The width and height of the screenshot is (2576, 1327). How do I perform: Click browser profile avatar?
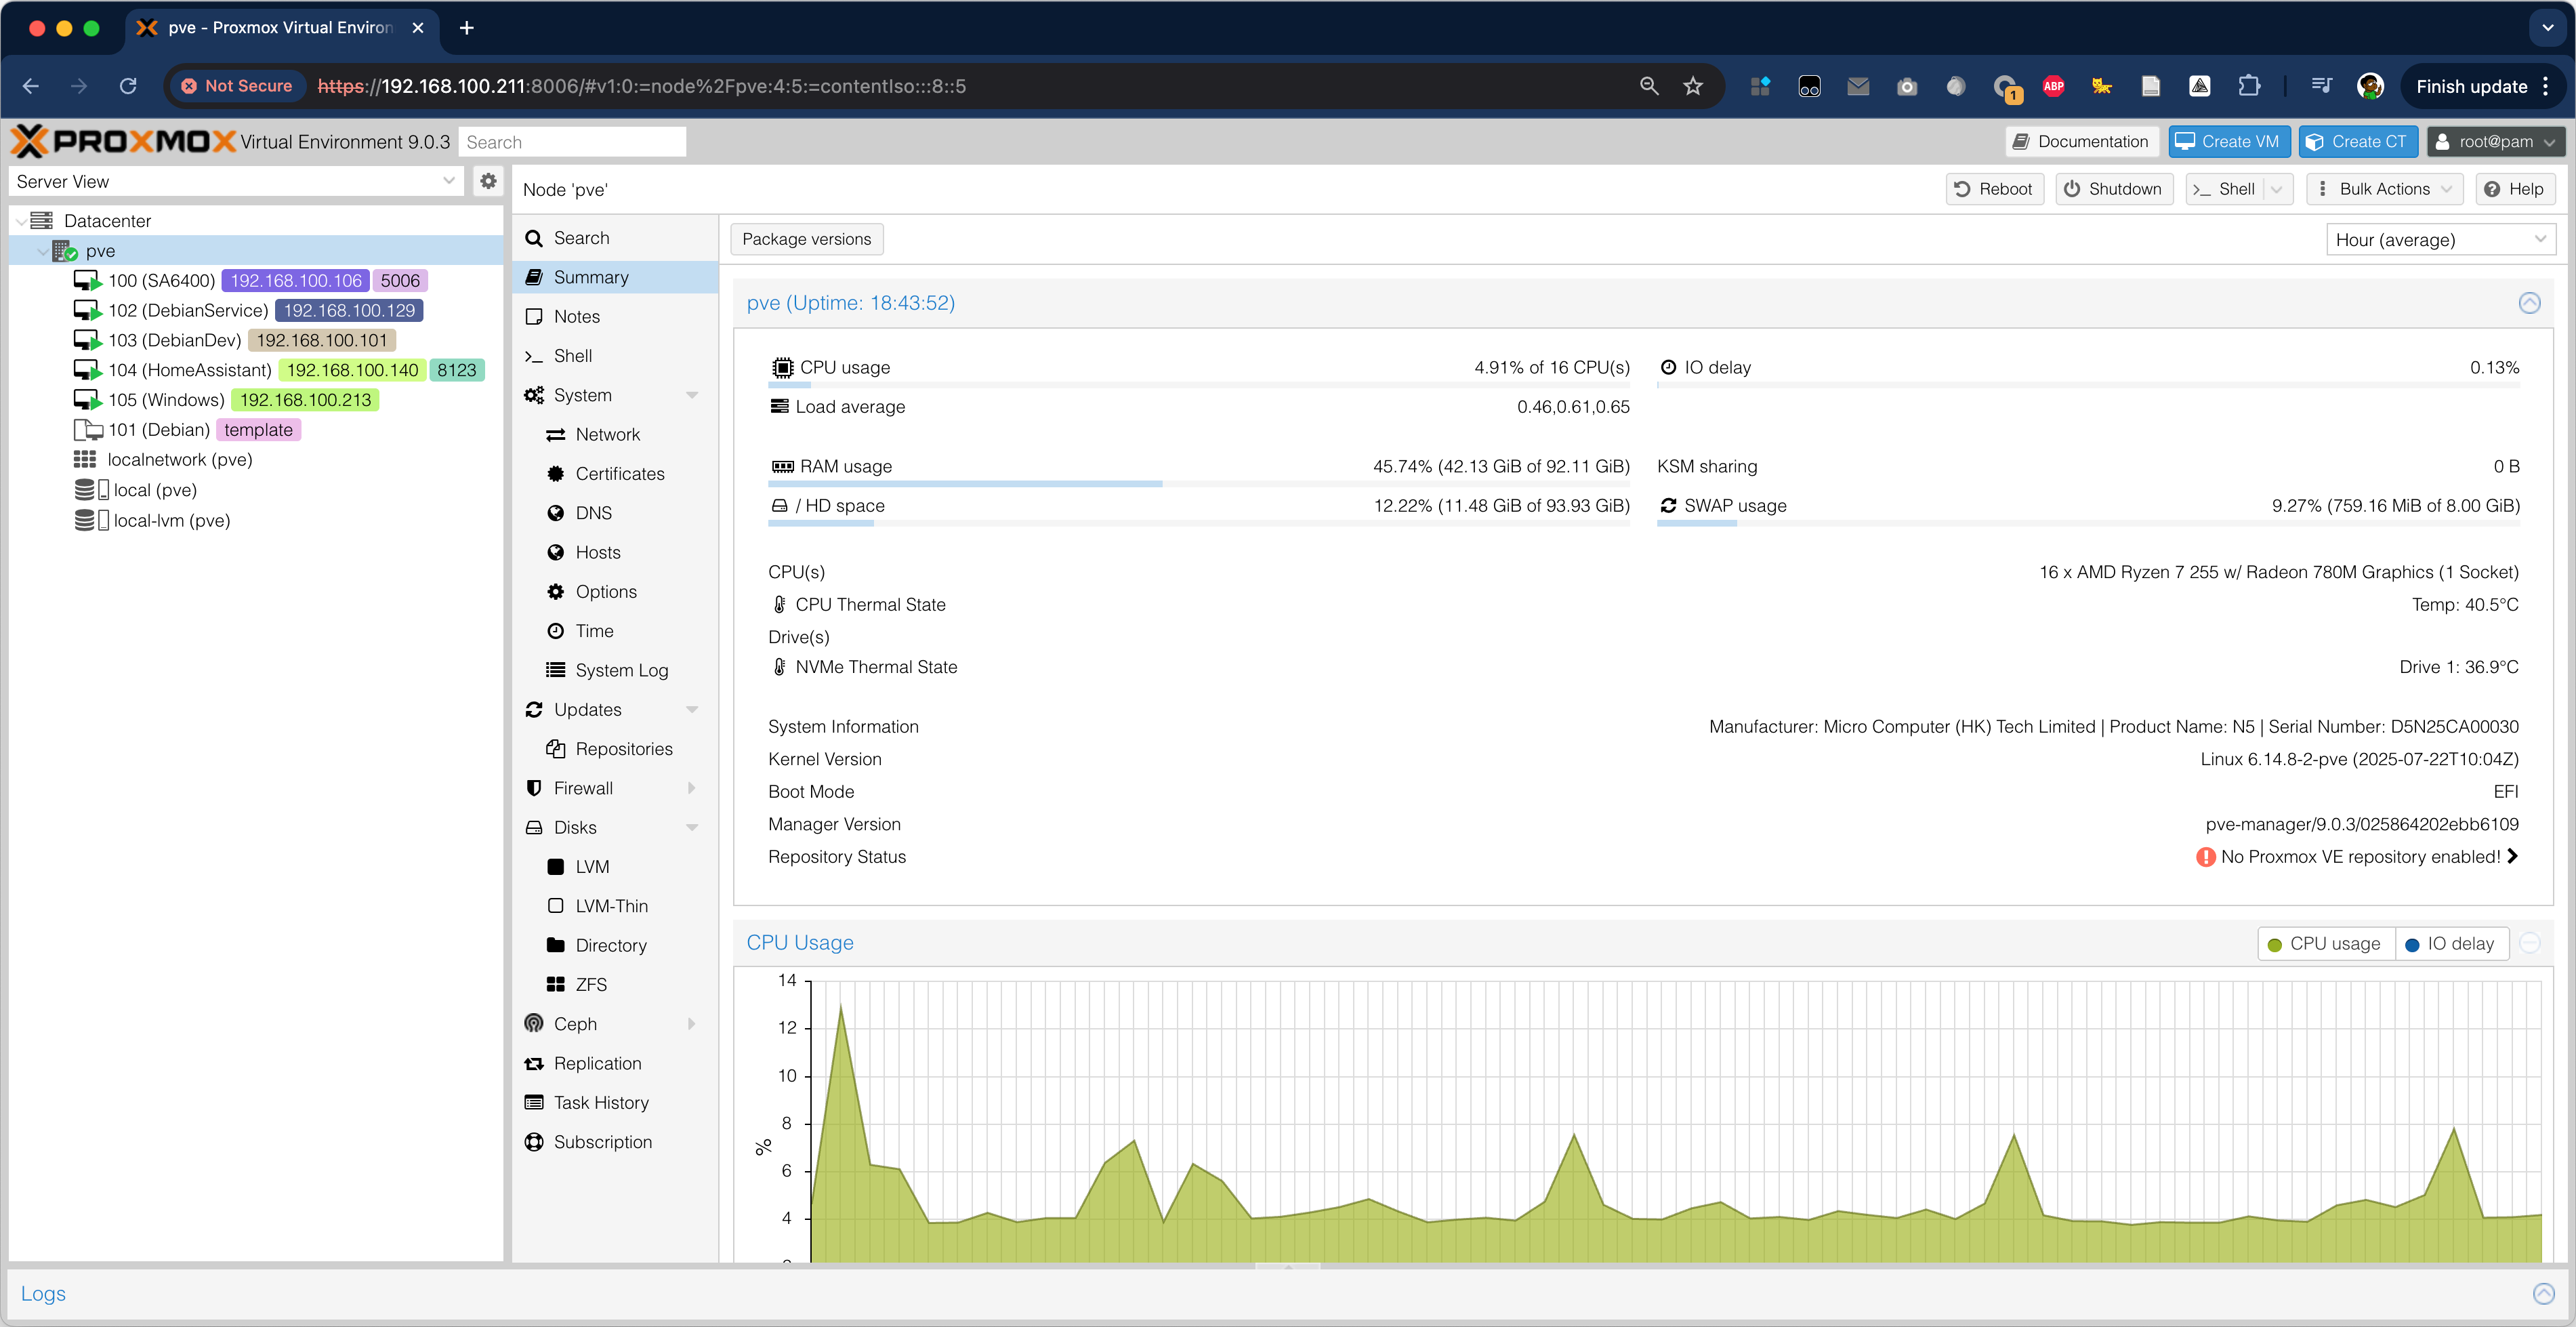click(x=2370, y=86)
